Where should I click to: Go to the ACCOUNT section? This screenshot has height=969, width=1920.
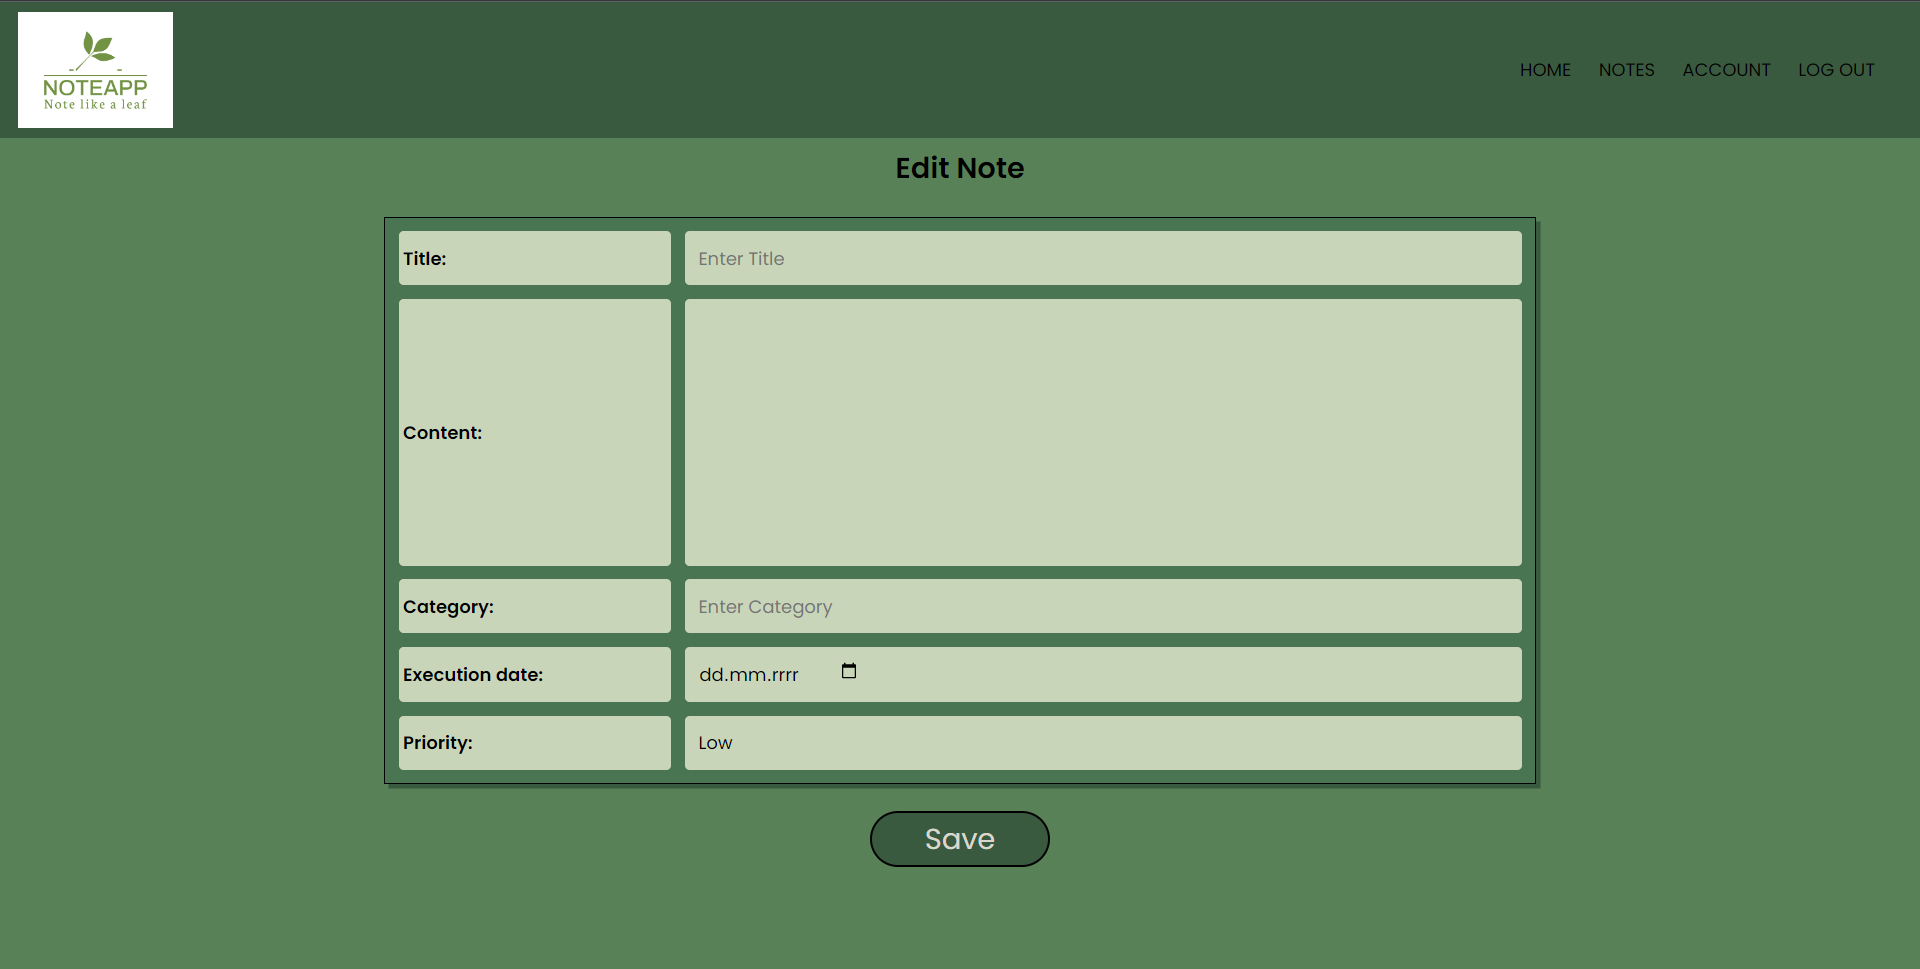(1726, 70)
